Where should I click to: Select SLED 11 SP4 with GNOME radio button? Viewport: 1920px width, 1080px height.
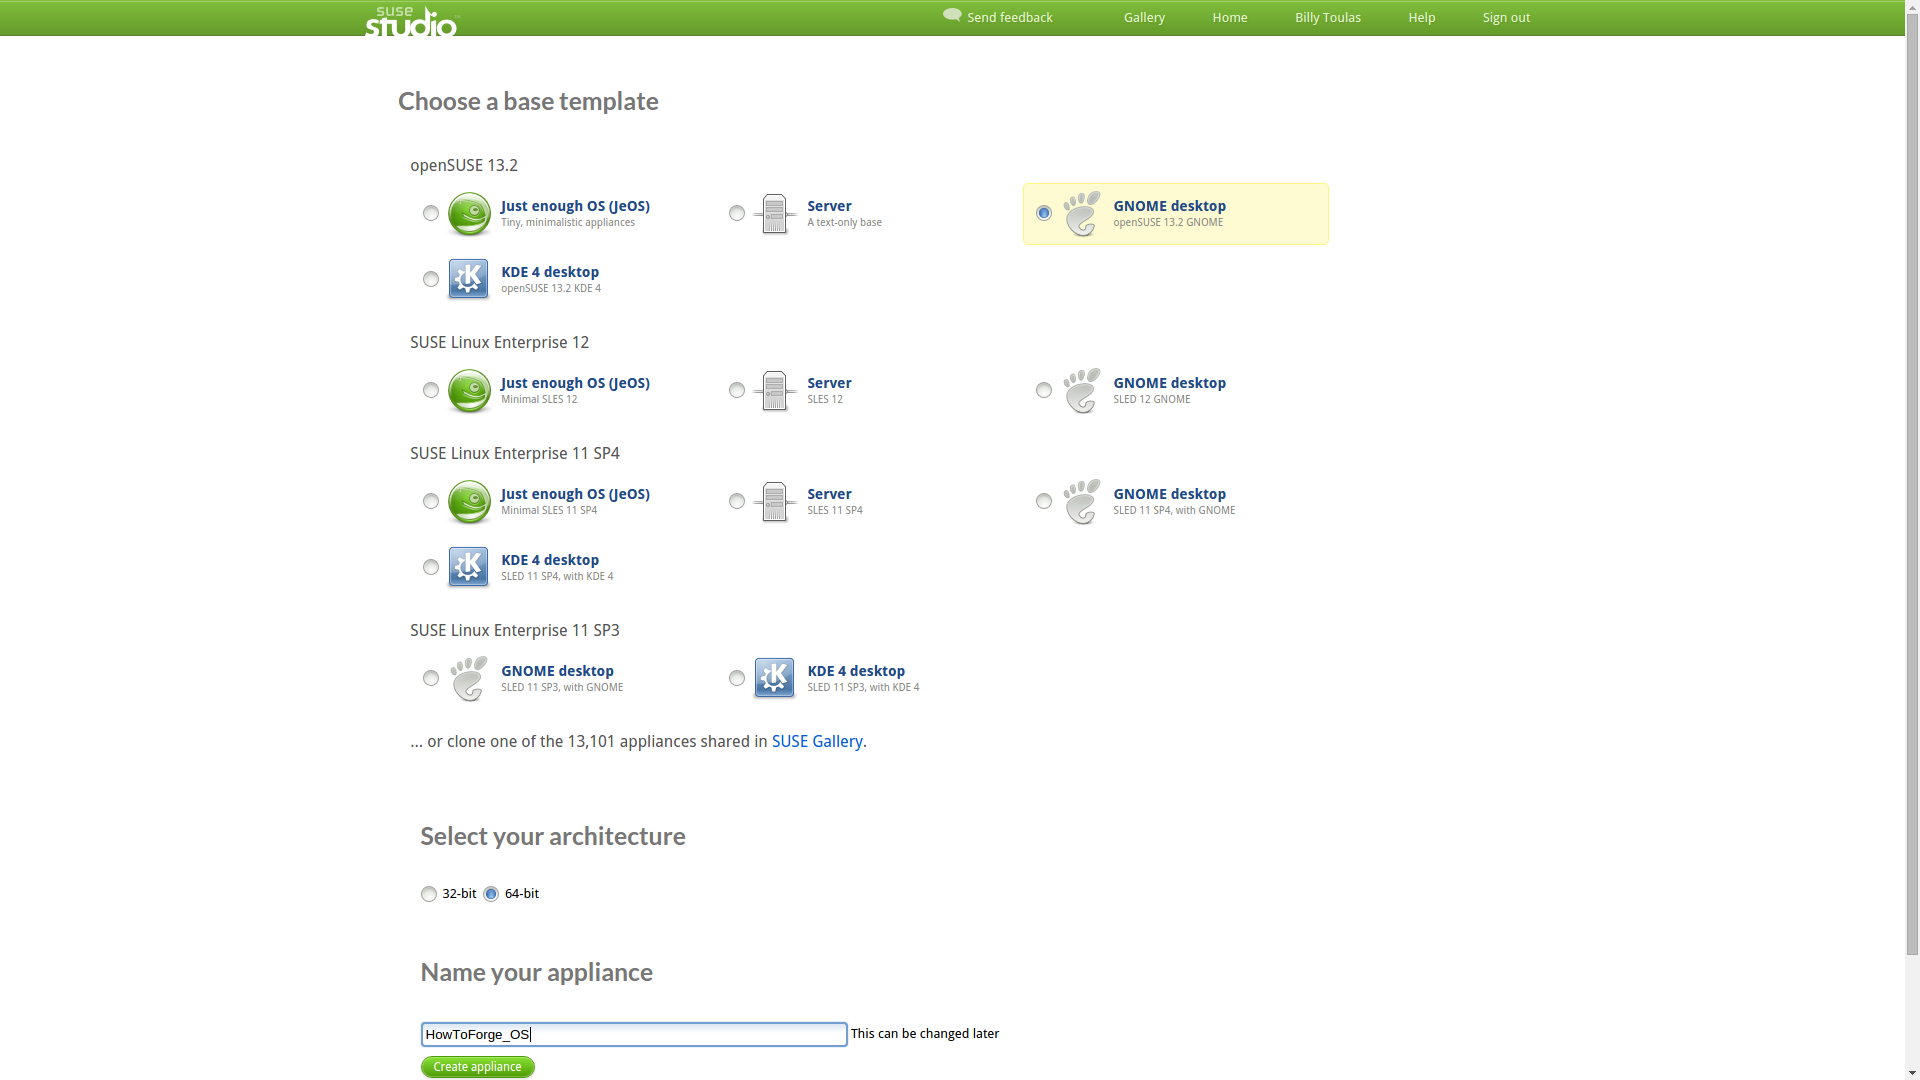(x=1044, y=501)
